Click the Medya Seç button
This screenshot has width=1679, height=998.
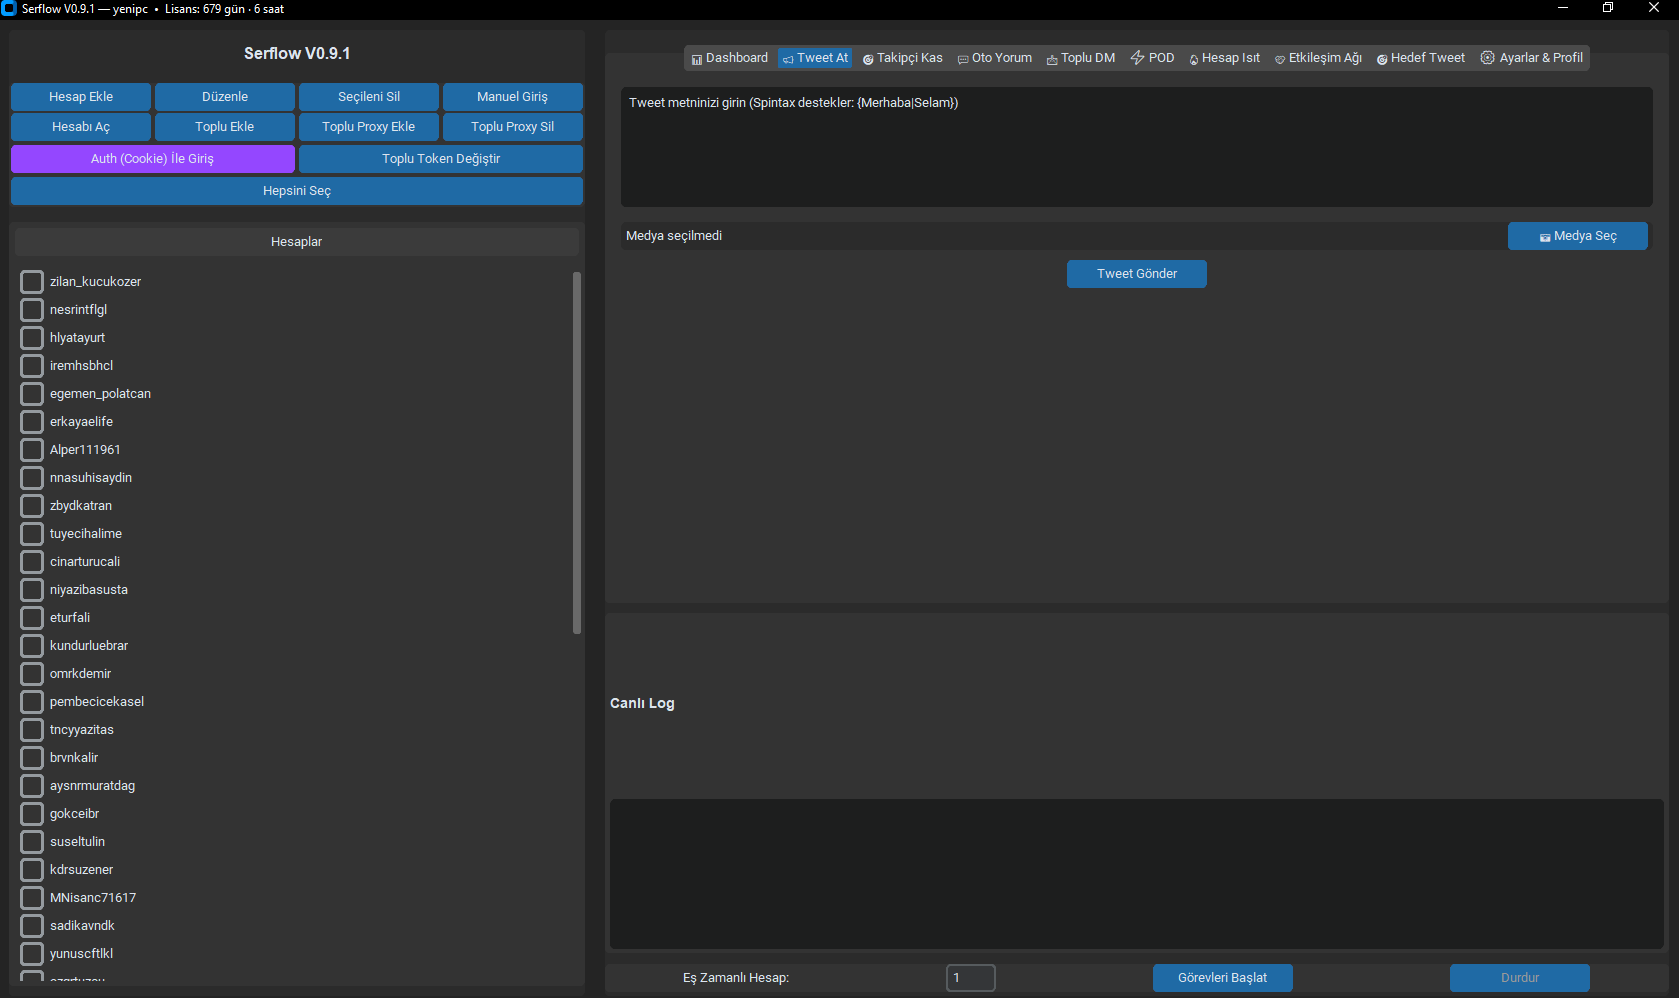pos(1578,236)
